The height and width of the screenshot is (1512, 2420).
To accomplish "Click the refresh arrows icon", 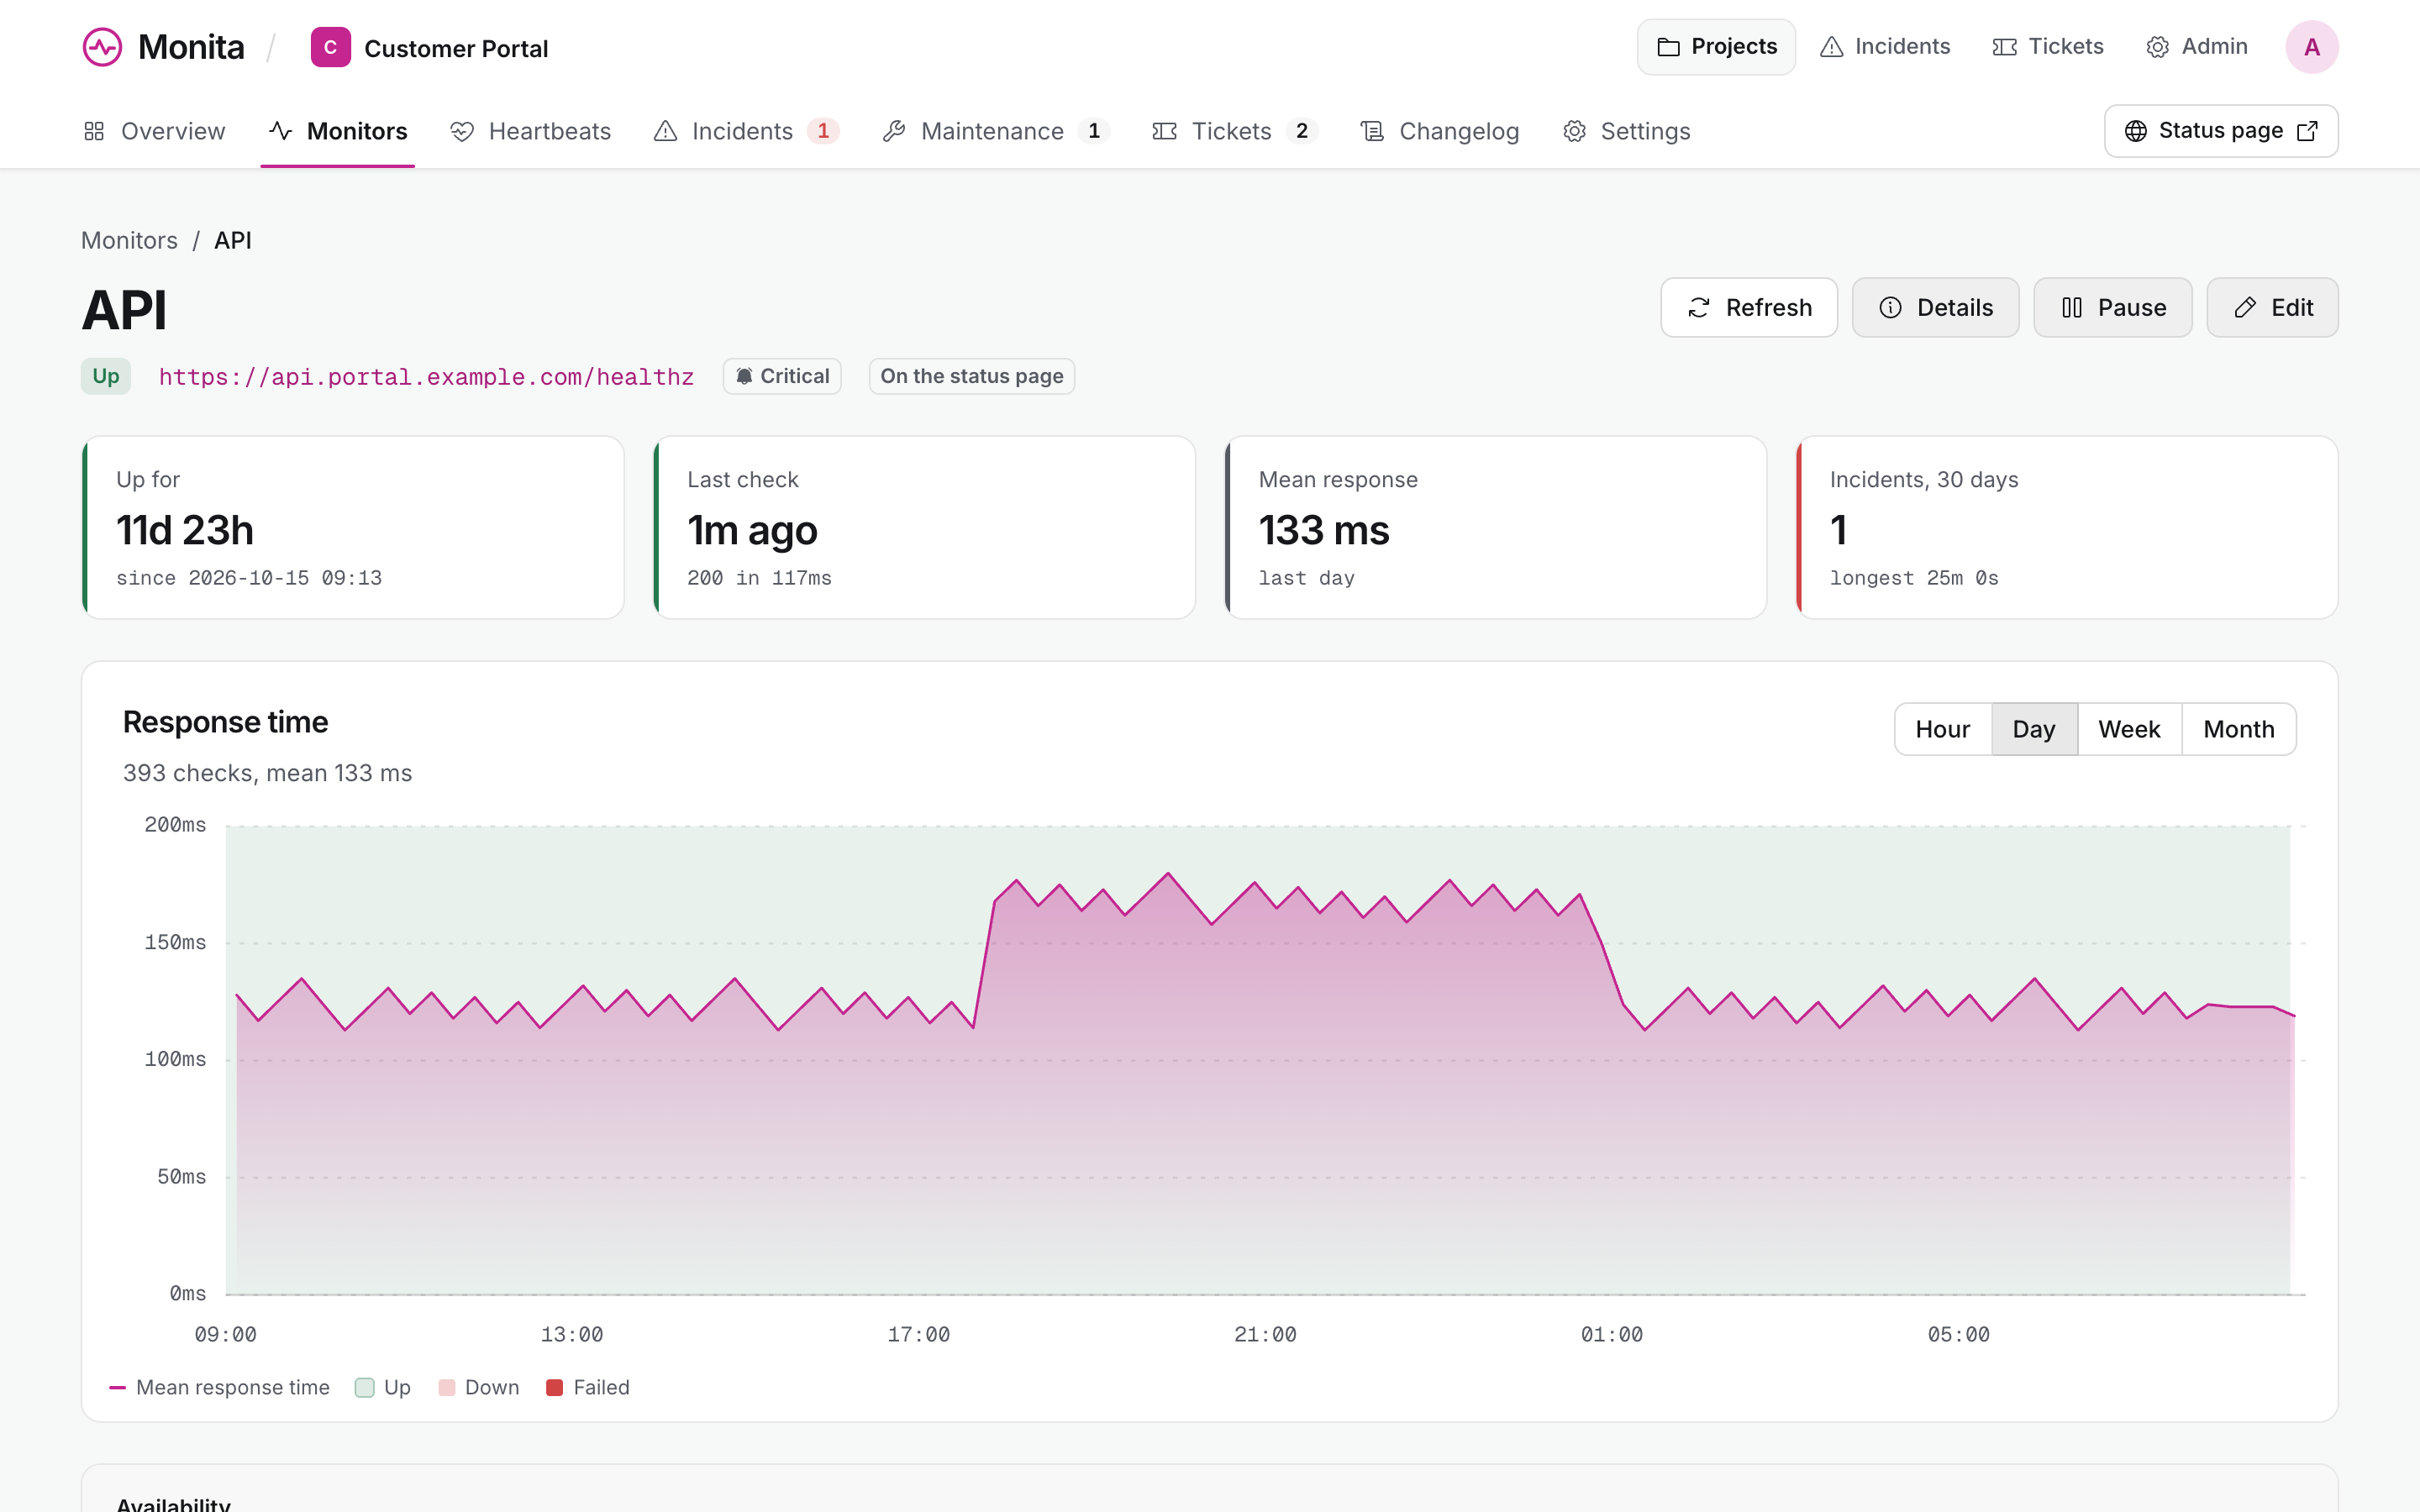I will pyautogui.click(x=1699, y=308).
